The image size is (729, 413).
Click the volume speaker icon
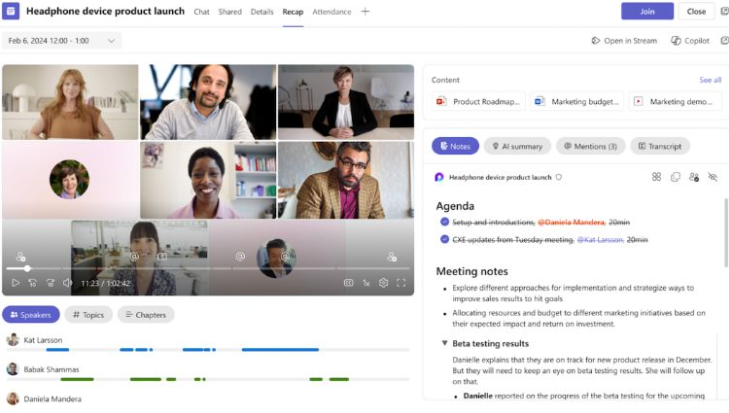pyautogui.click(x=67, y=283)
